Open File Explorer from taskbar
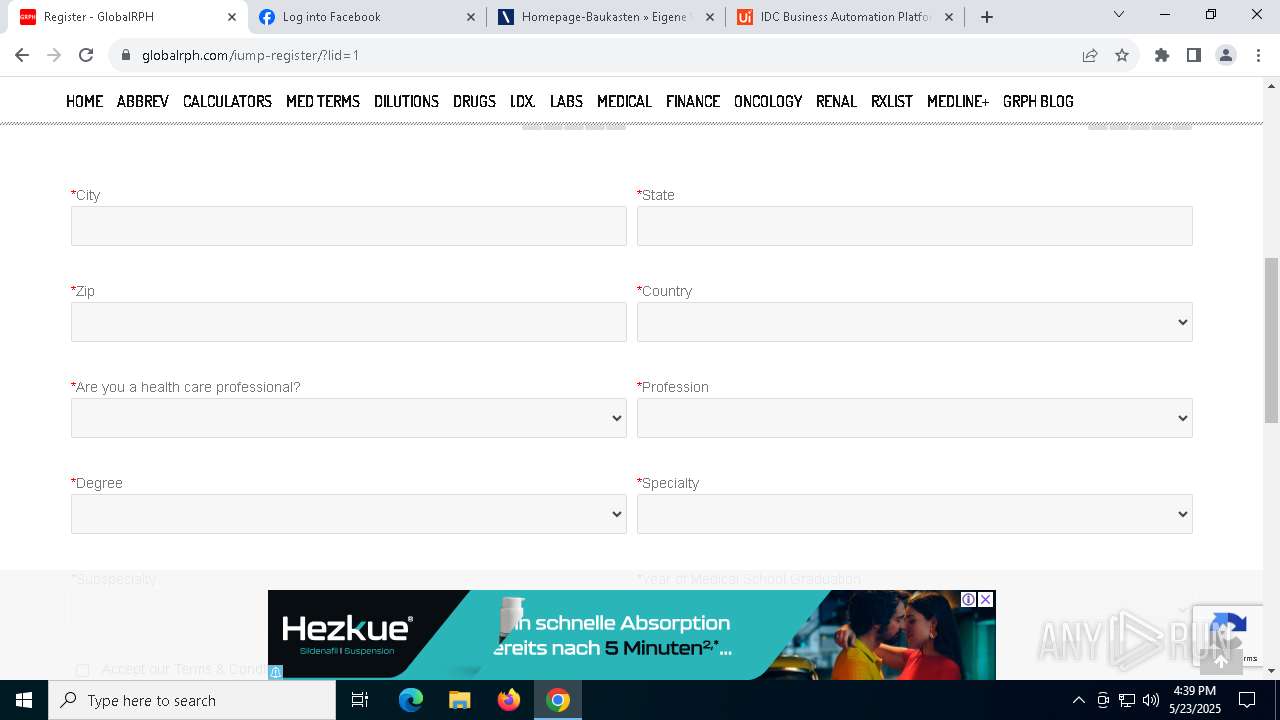Image resolution: width=1280 pixels, height=720 pixels. (x=460, y=700)
